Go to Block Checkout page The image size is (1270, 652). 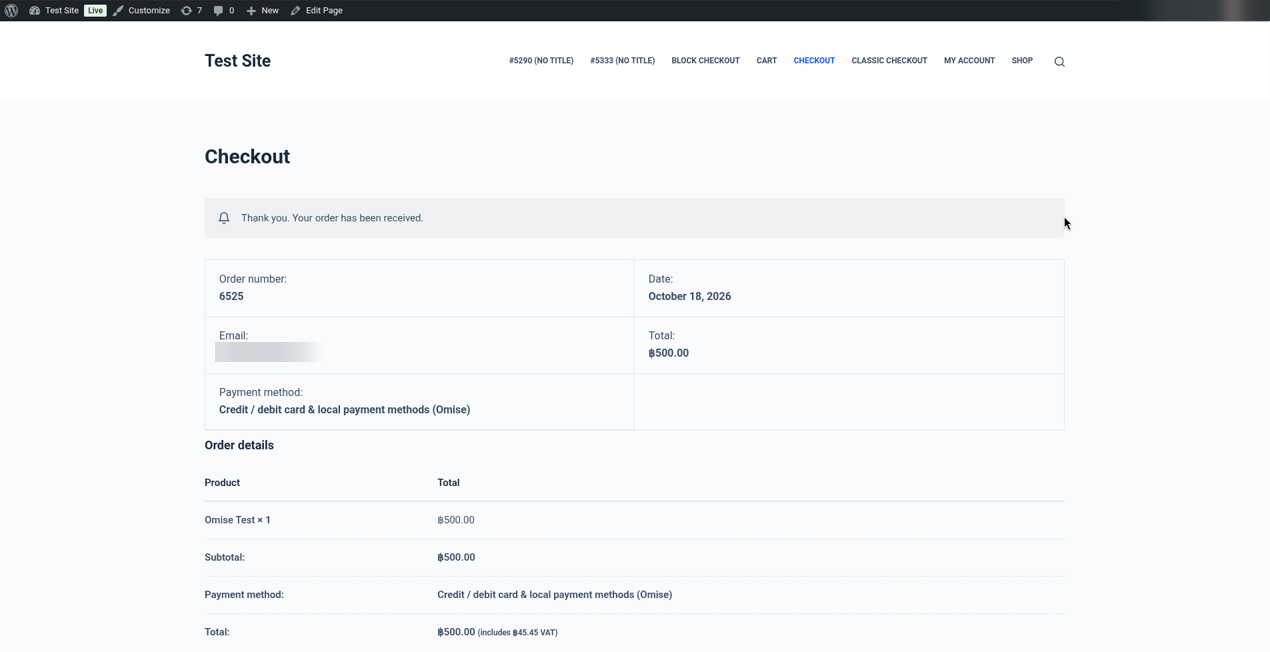705,61
